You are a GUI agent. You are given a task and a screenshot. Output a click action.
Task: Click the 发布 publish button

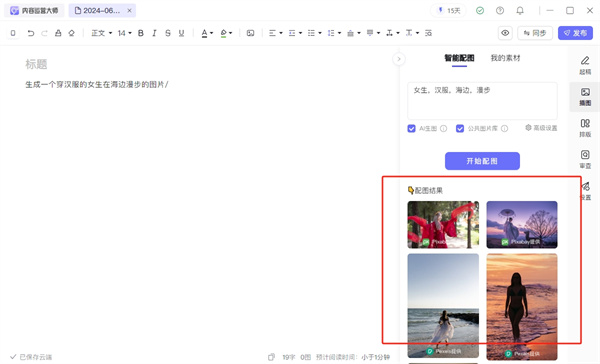click(x=575, y=33)
